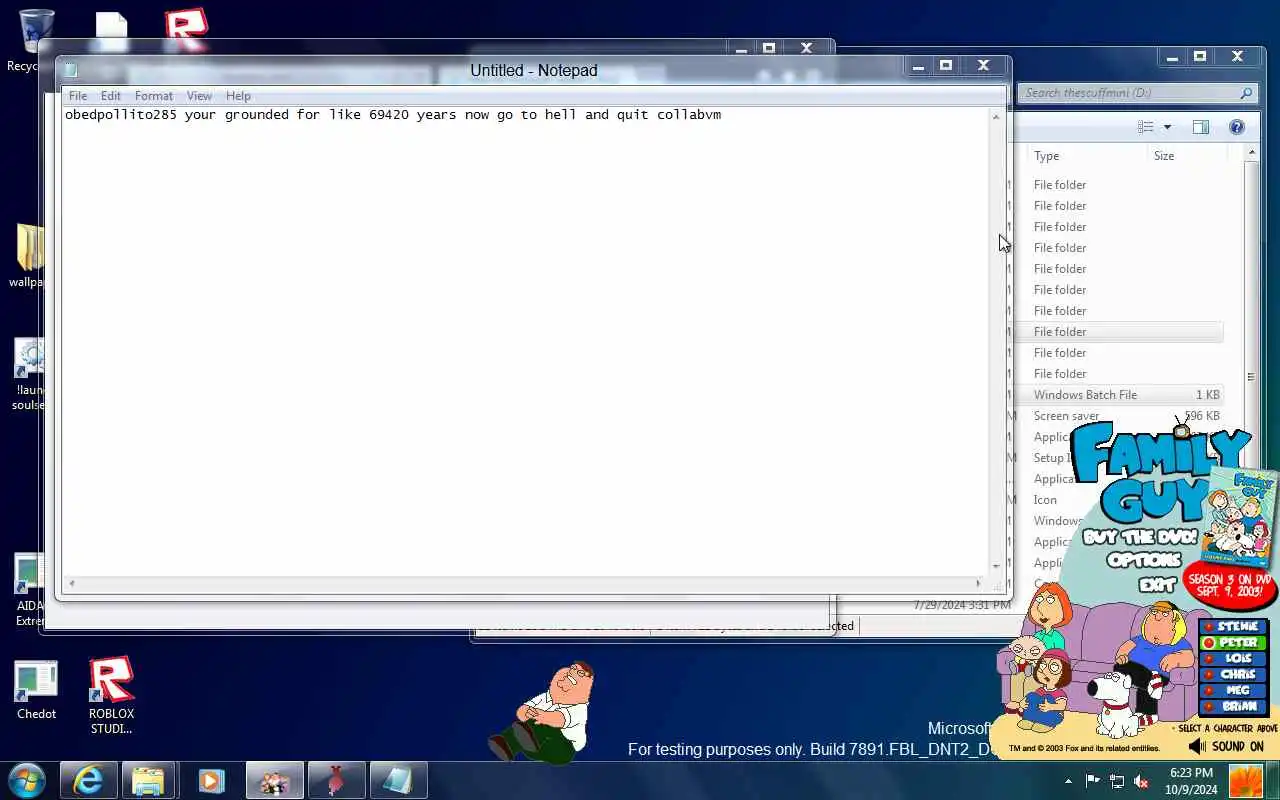Screen dimensions: 1280x800
Task: Maximize the Untitled - Notepad window
Action: [x=946, y=66]
